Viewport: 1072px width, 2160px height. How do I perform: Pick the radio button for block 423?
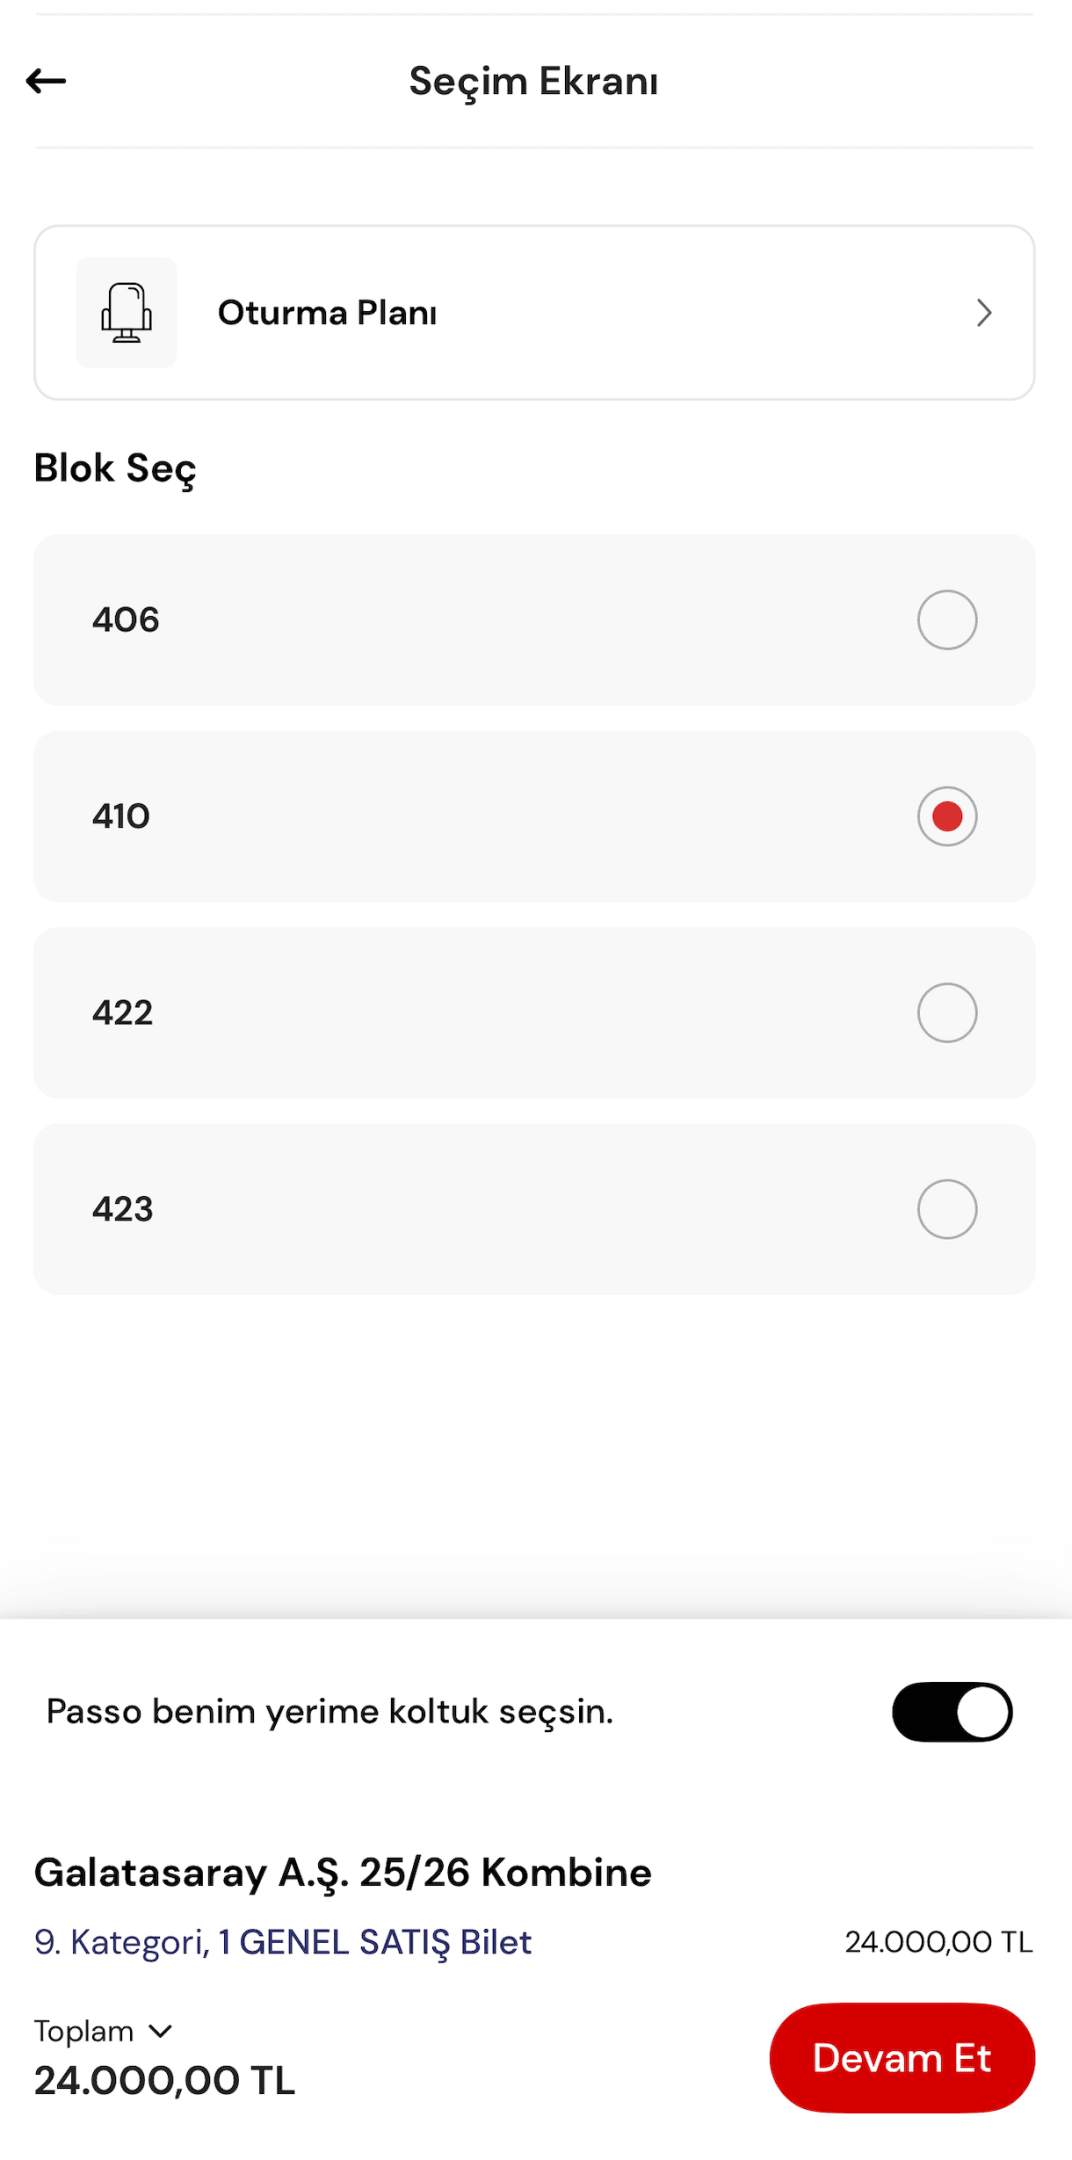click(x=946, y=1209)
